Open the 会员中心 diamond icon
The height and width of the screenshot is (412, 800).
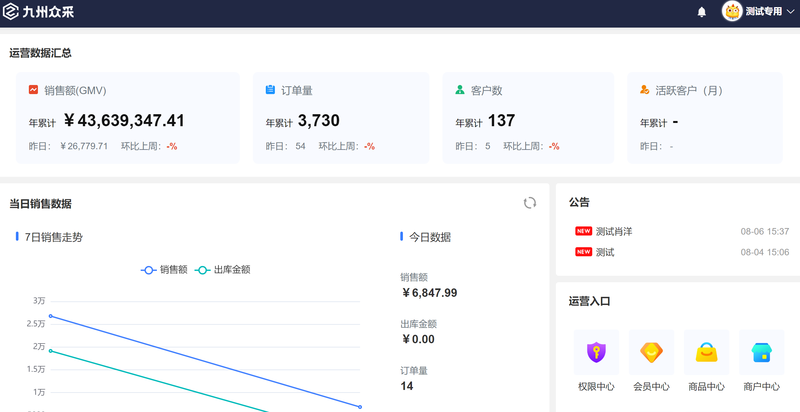[x=651, y=352]
